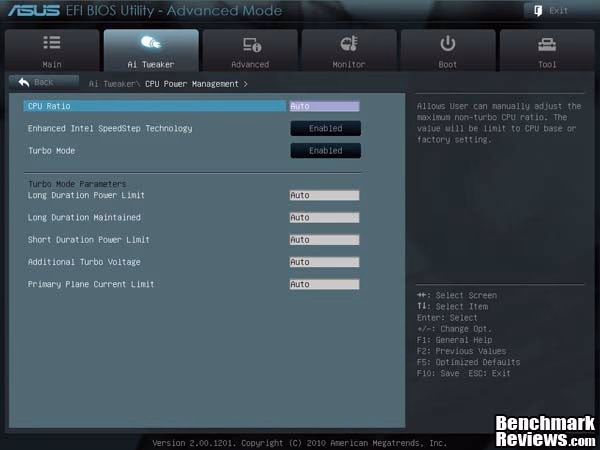The width and height of the screenshot is (600, 450).
Task: Switch to the Ai Tweaker tab
Action: coord(151,50)
